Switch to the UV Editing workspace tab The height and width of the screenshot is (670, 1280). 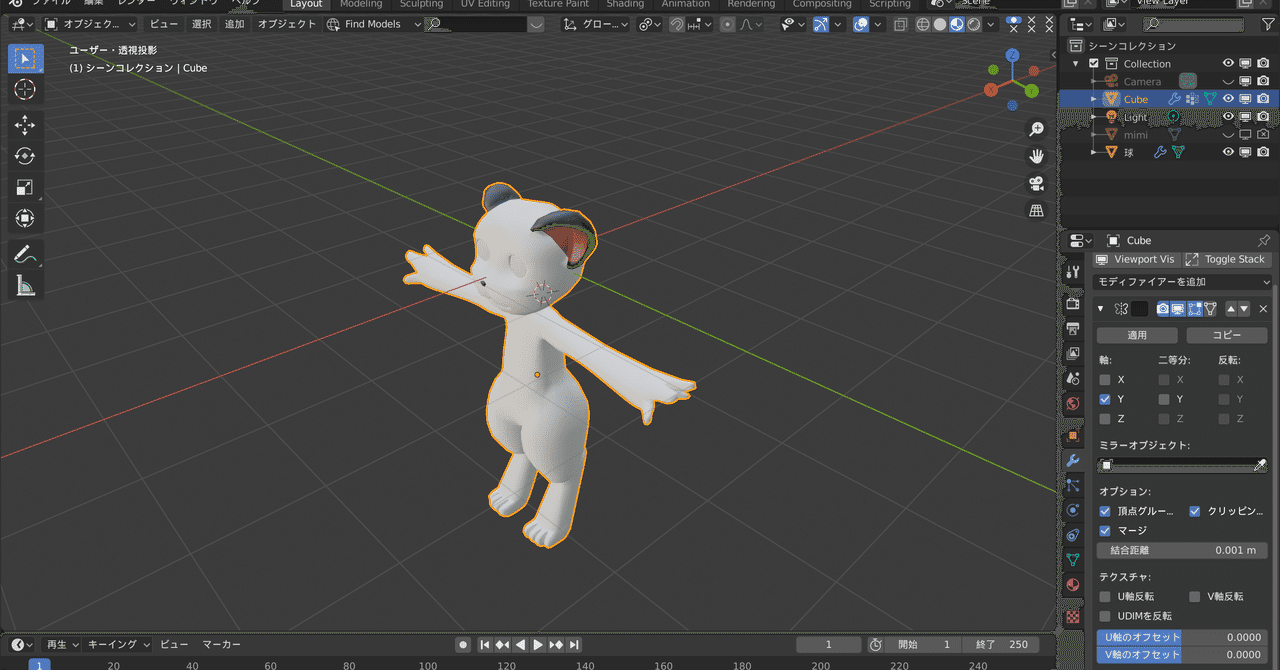485,4
